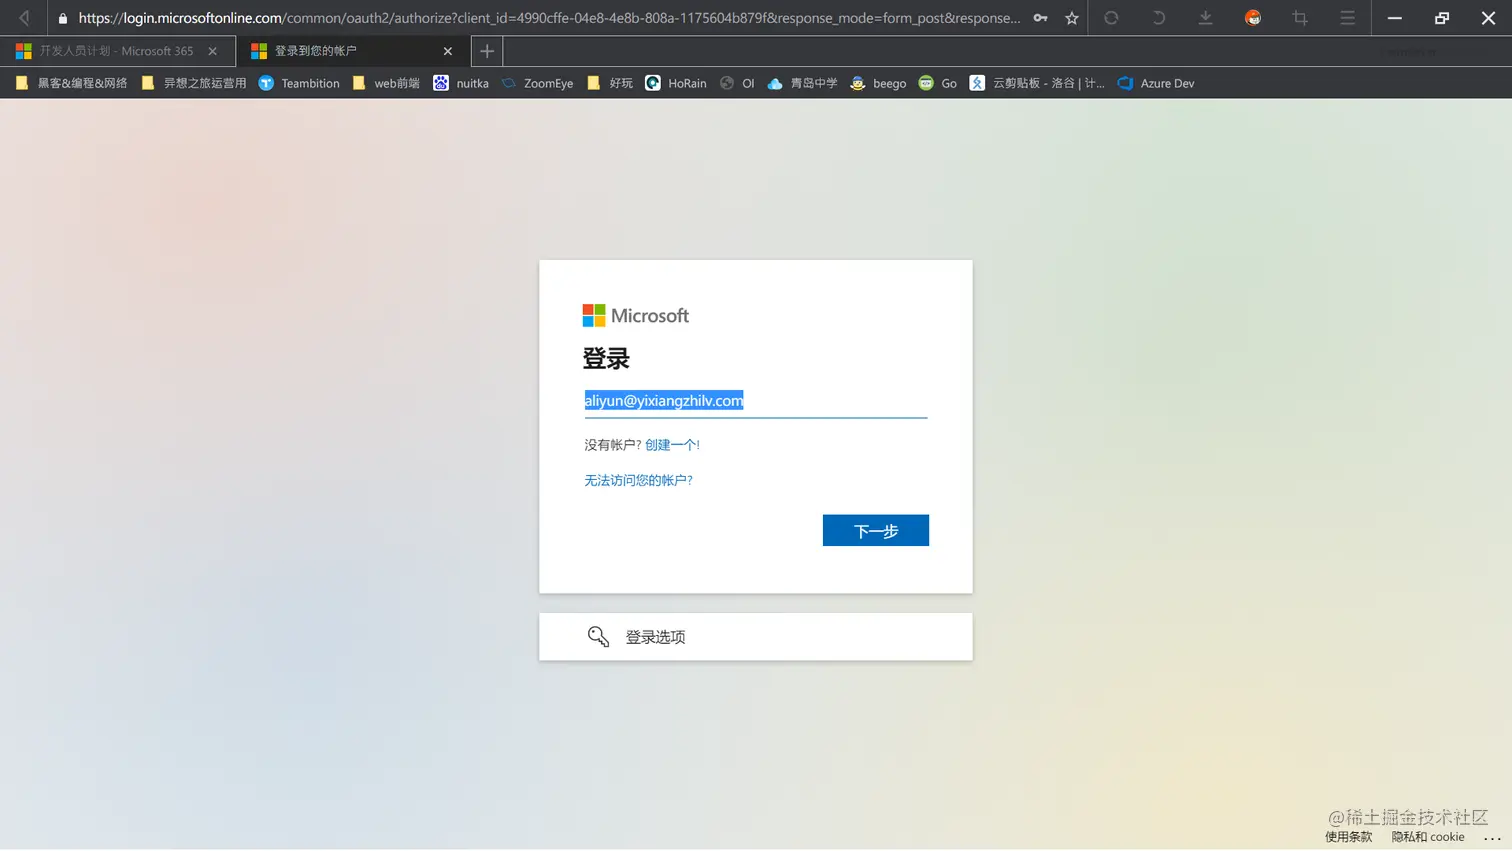The width and height of the screenshot is (1512, 851).
Task: Open the browser hamburger menu icon
Action: click(x=1346, y=17)
